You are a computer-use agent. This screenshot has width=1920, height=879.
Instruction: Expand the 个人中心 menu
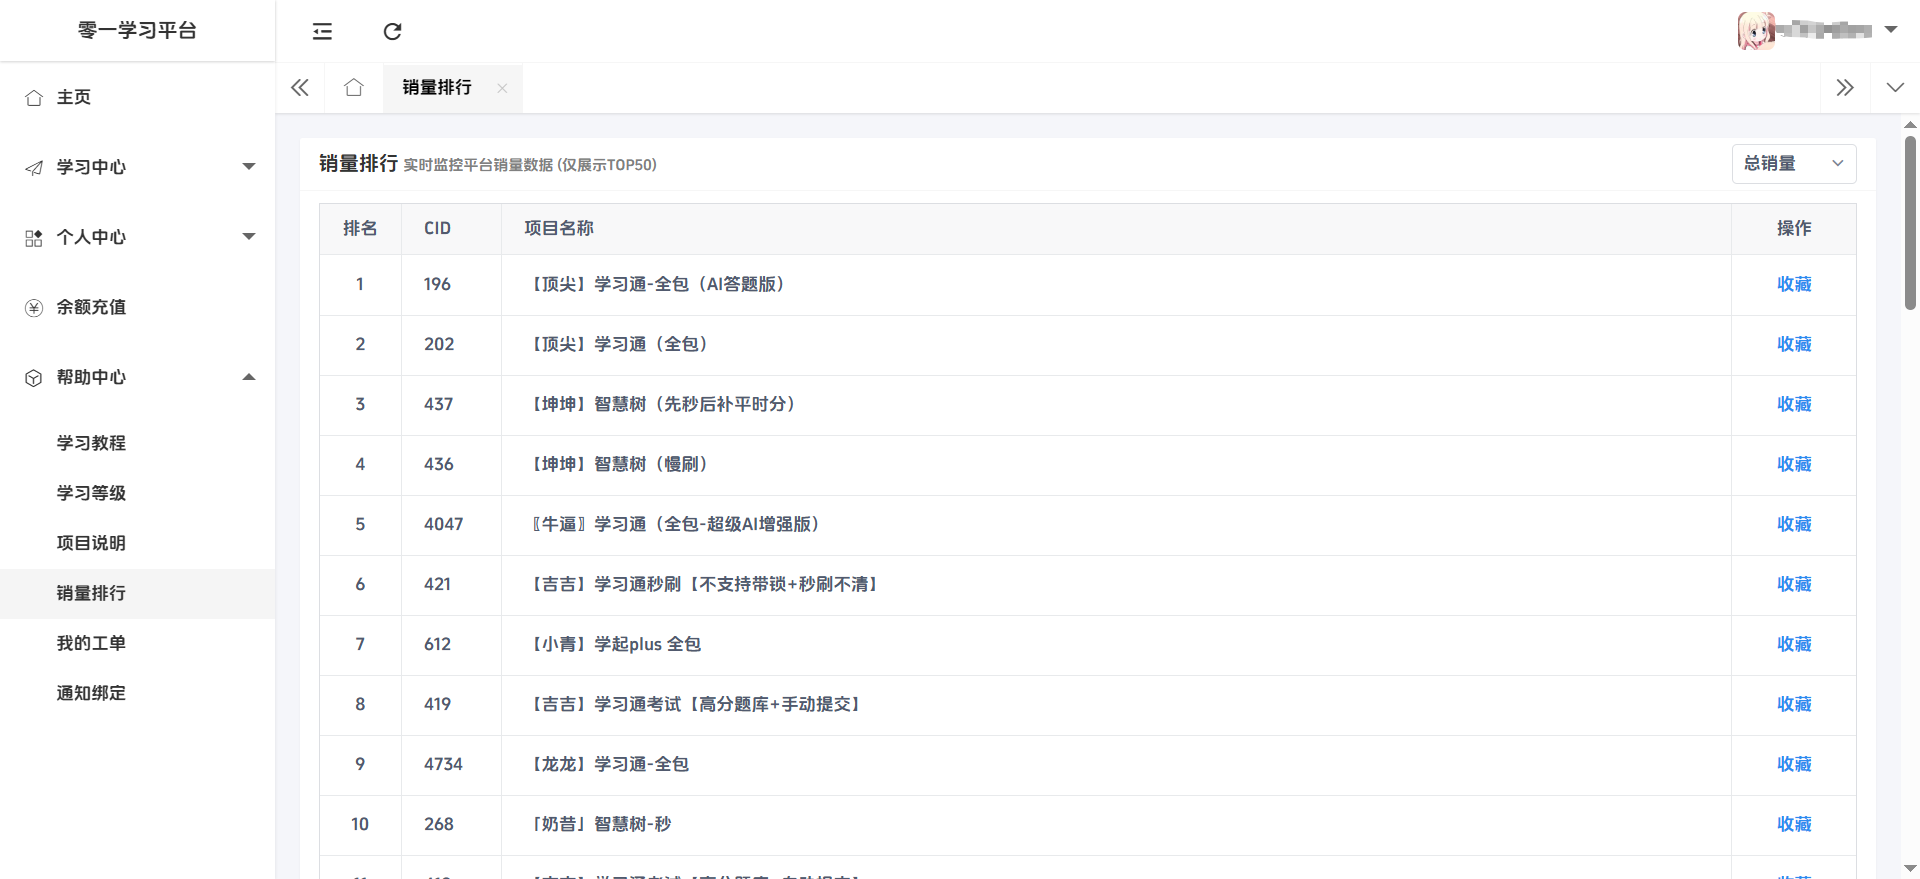point(138,237)
